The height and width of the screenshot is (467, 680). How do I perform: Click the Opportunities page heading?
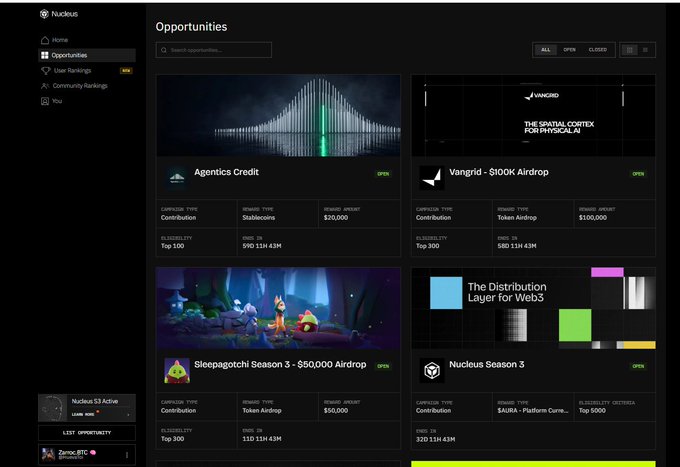click(191, 27)
